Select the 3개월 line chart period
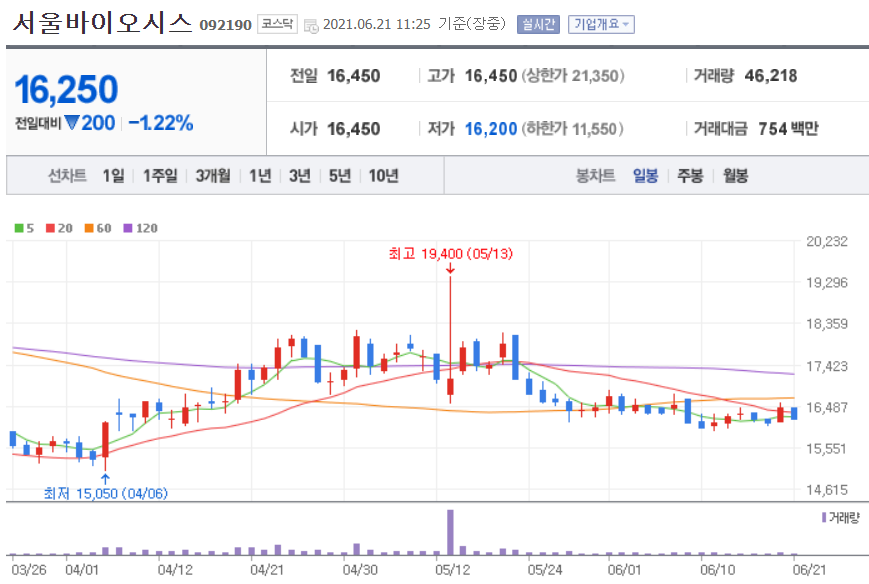This screenshot has height=584, width=869. click(213, 176)
